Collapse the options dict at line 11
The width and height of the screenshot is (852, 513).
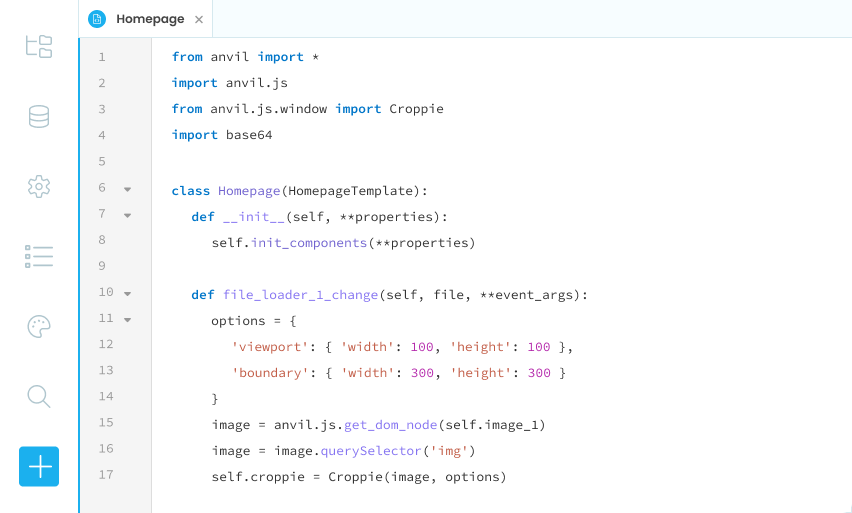[x=127, y=319]
